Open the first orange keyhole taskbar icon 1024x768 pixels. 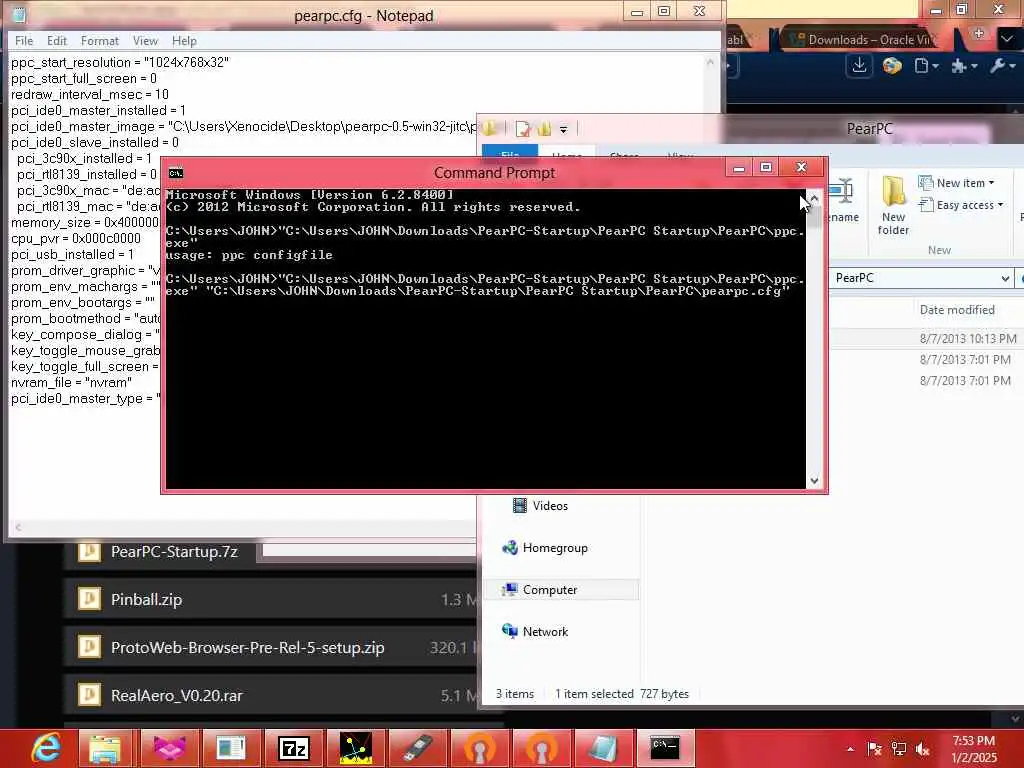tap(480, 748)
